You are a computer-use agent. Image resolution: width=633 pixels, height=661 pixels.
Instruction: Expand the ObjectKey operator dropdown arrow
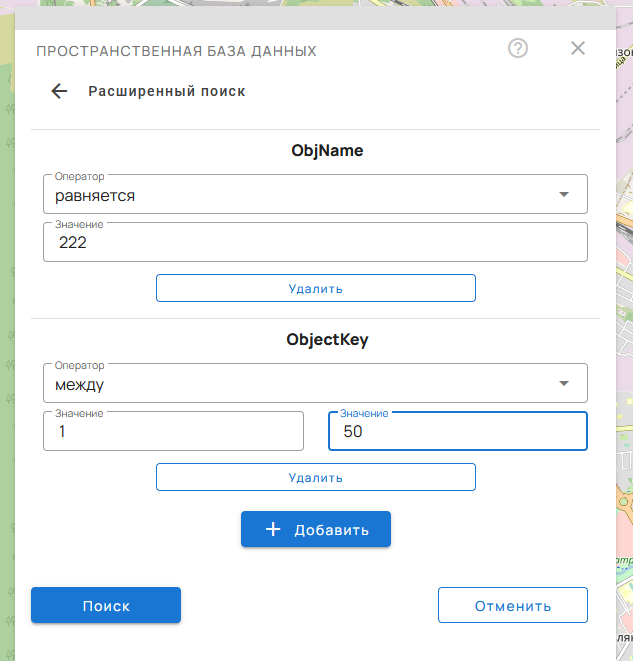tap(563, 383)
